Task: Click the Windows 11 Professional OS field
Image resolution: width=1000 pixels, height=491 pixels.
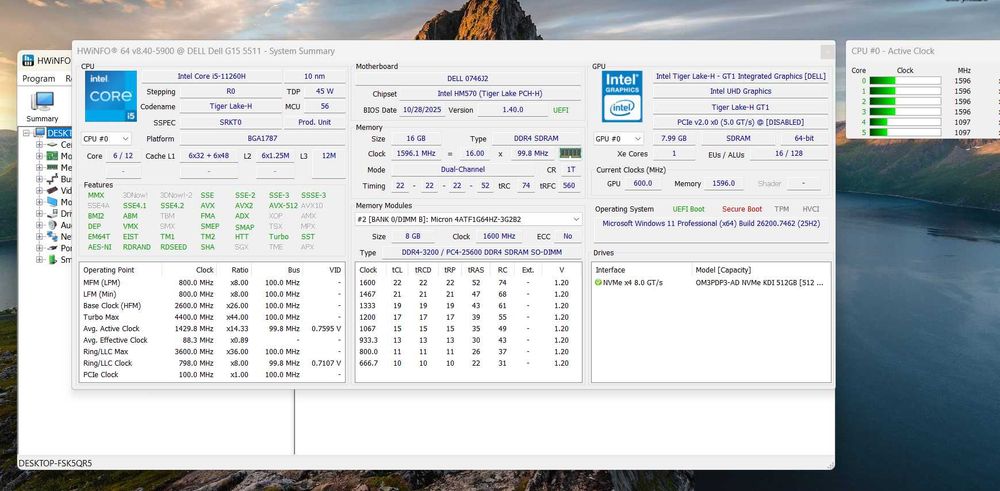Action: click(711, 224)
